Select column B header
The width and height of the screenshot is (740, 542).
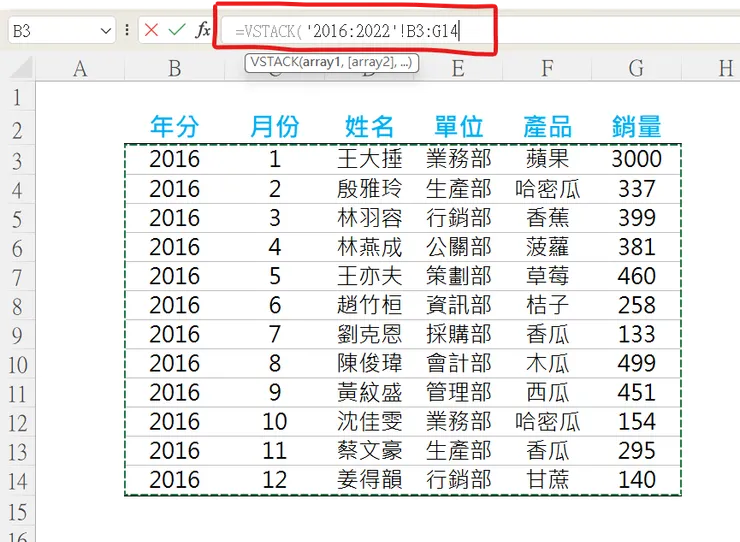pyautogui.click(x=175, y=69)
